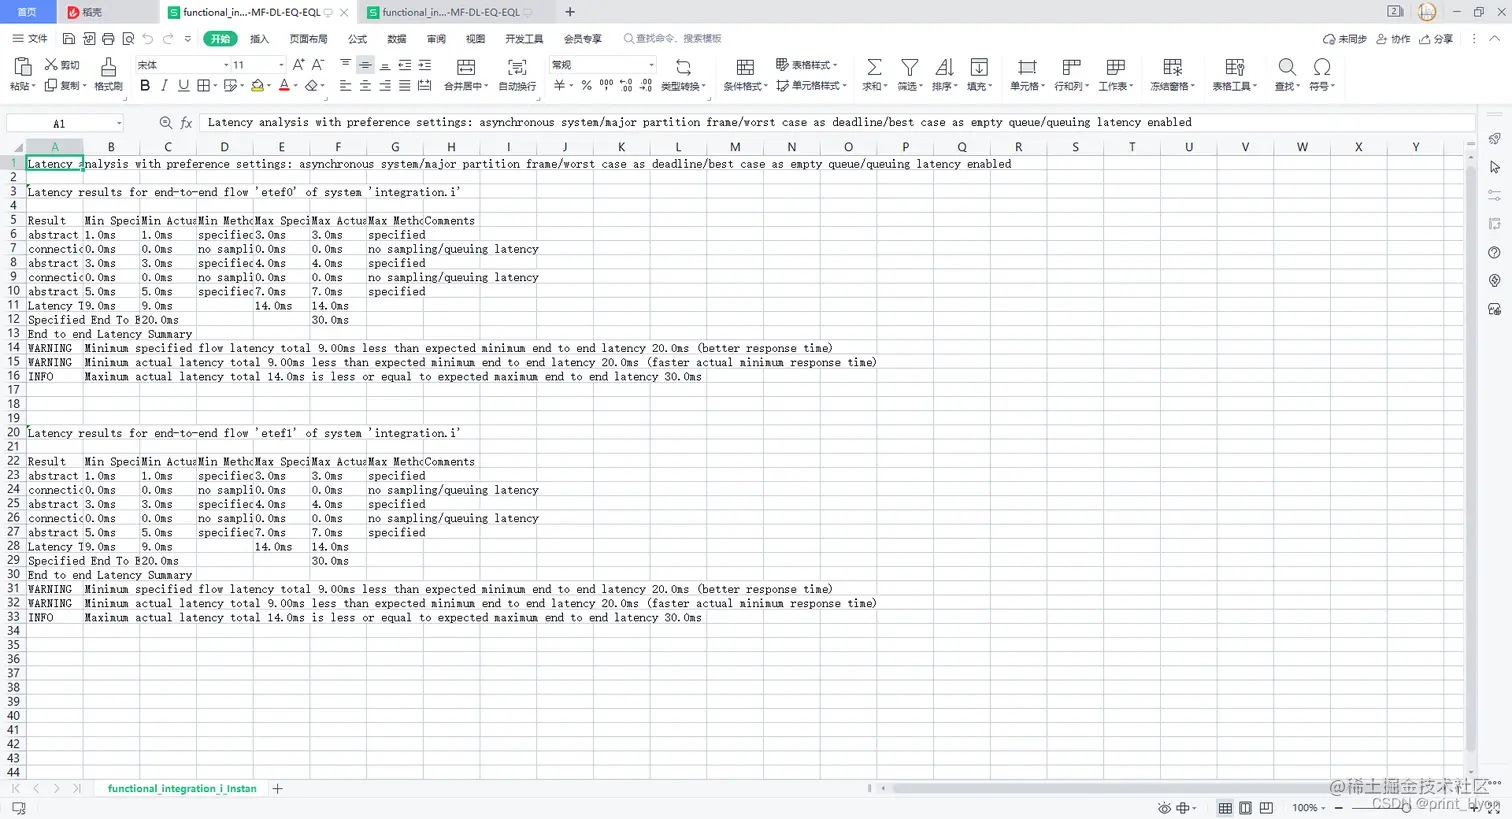Click Merge and Center (合并居中)
1512x819 pixels.
click(466, 74)
